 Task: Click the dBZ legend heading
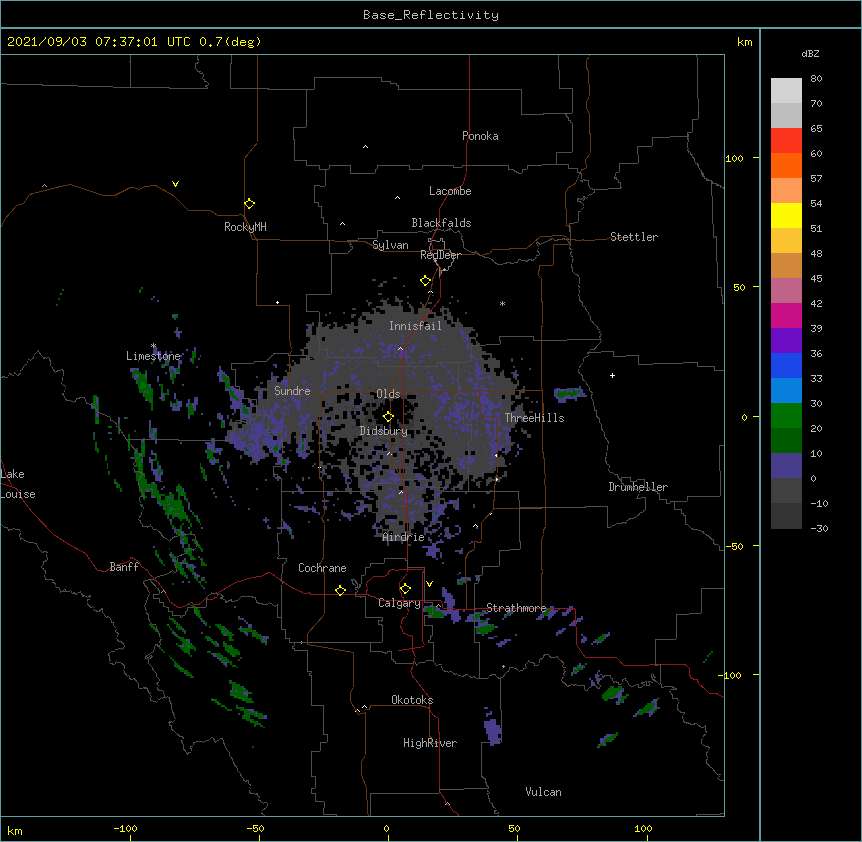point(810,54)
